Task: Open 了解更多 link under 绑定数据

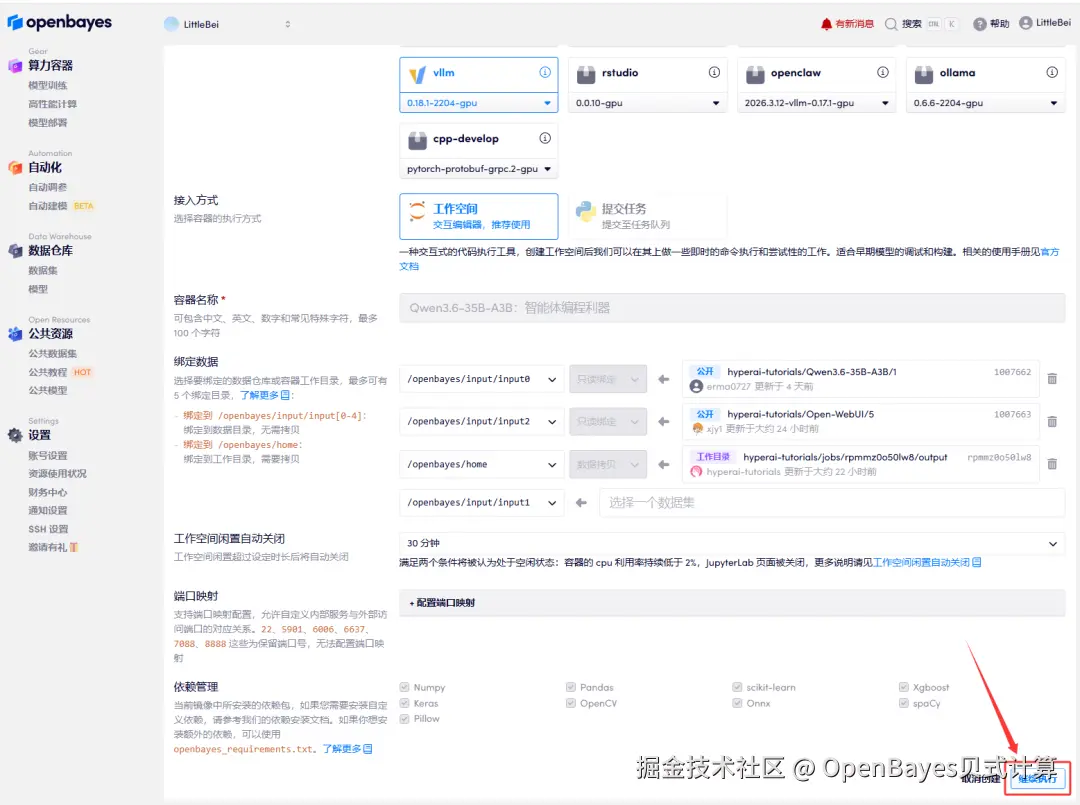Action: tap(265, 395)
